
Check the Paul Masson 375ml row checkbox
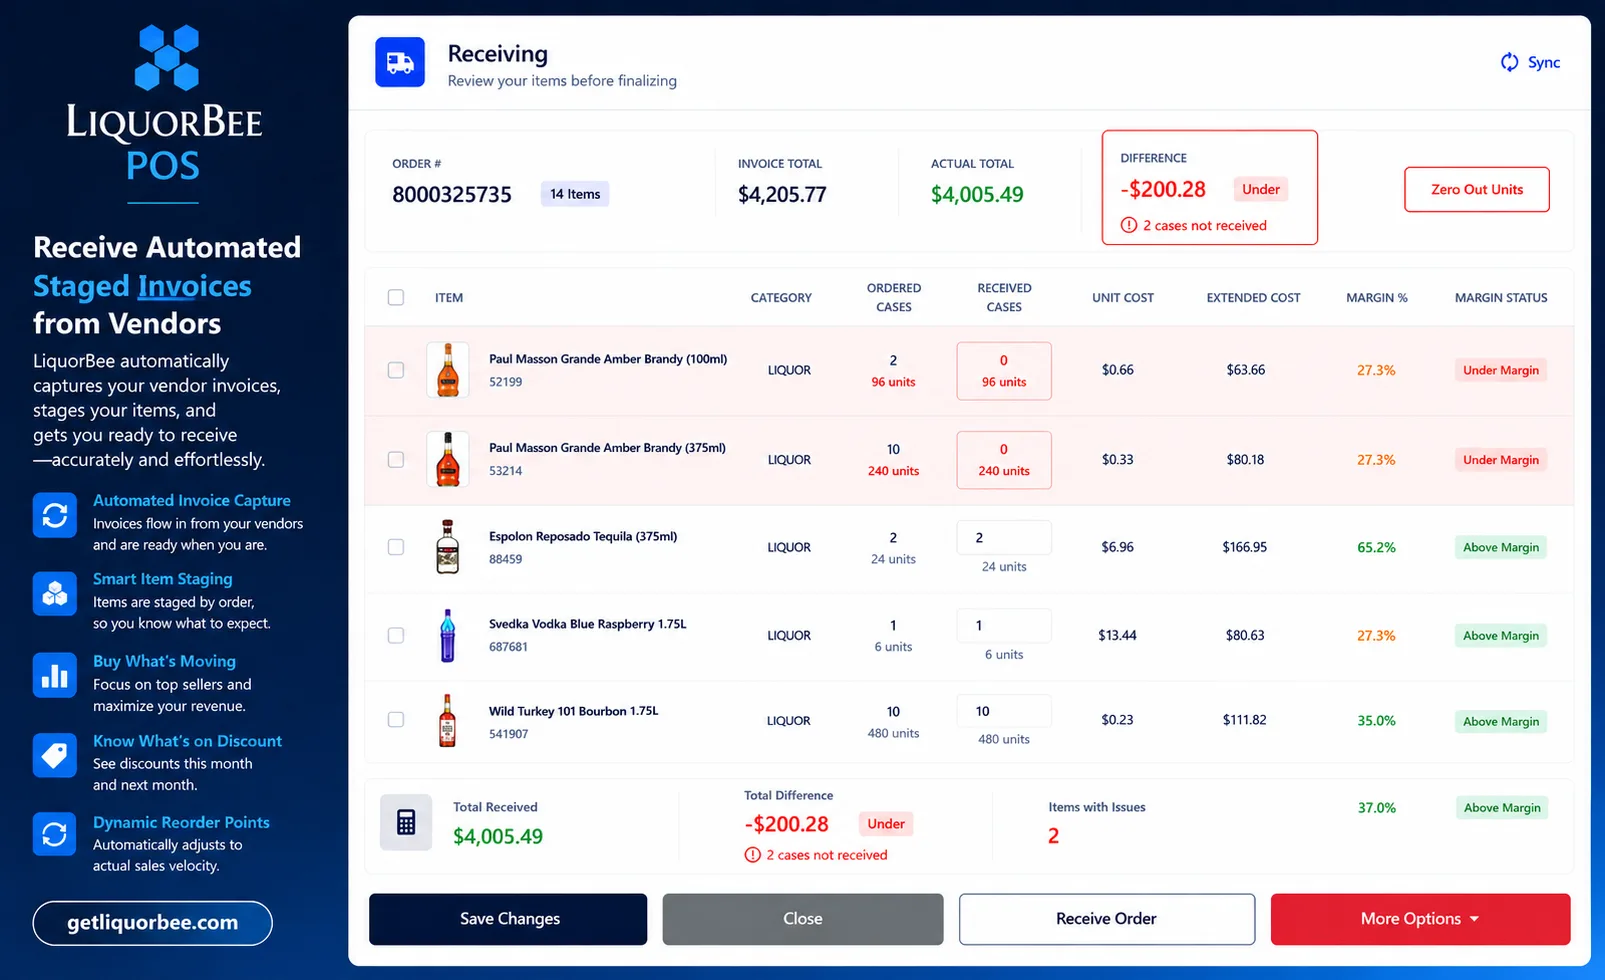click(396, 459)
